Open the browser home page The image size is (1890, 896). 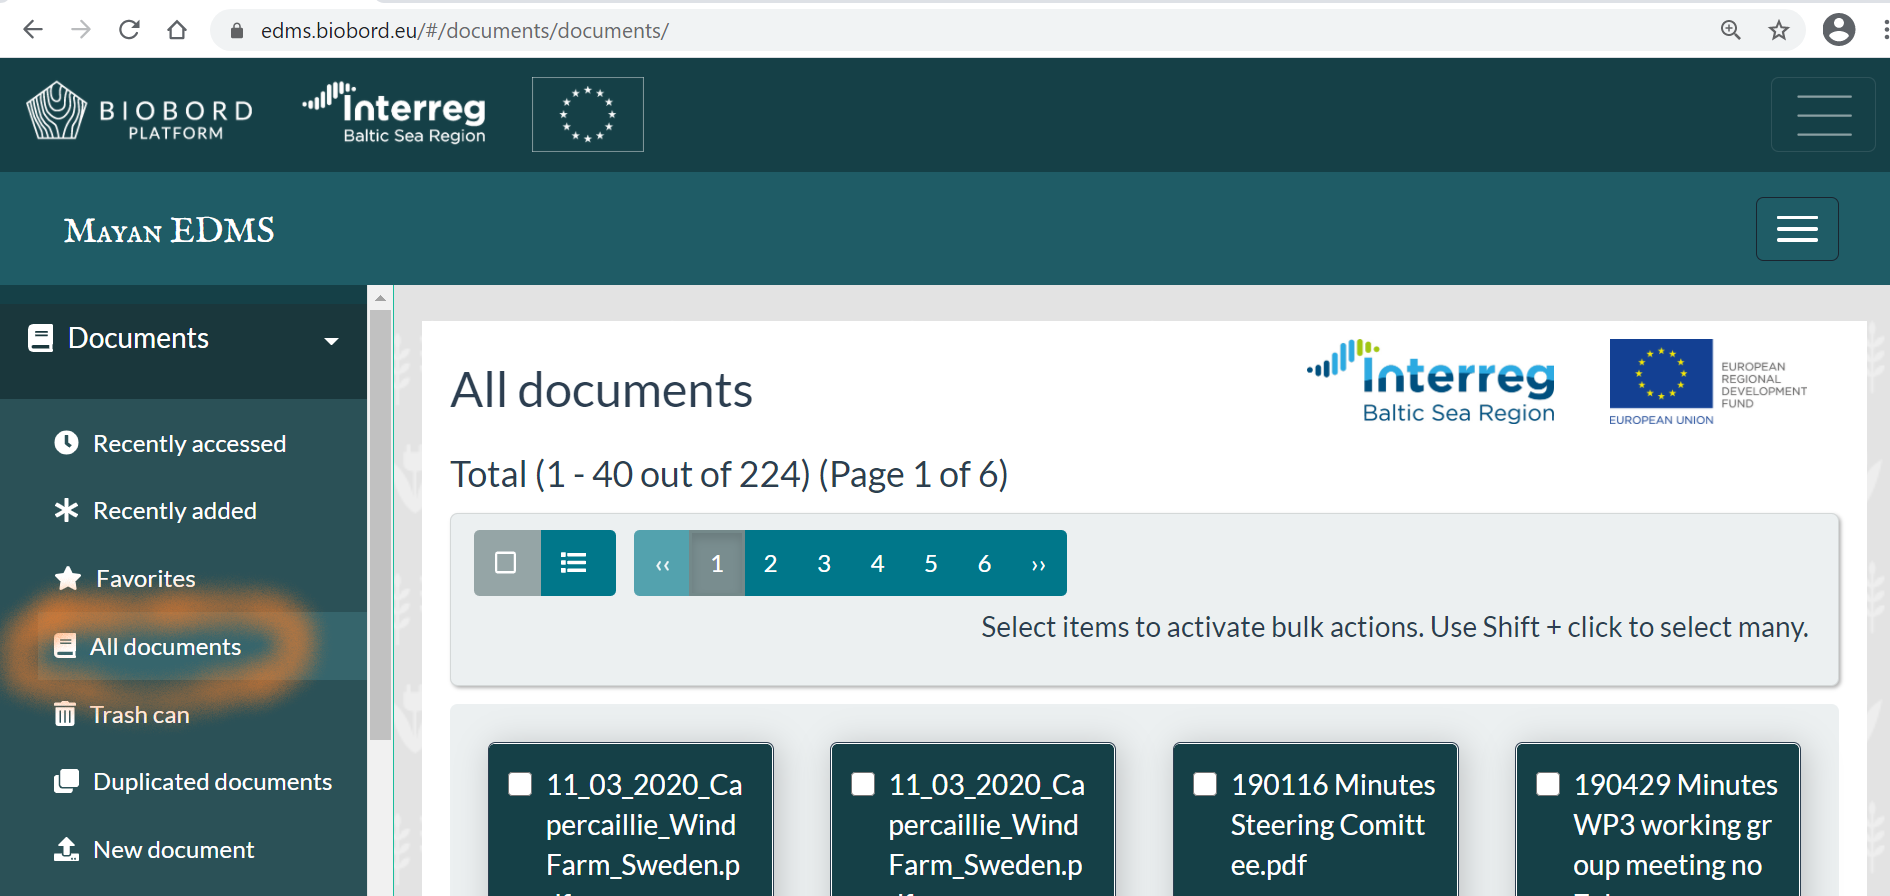coord(177,30)
